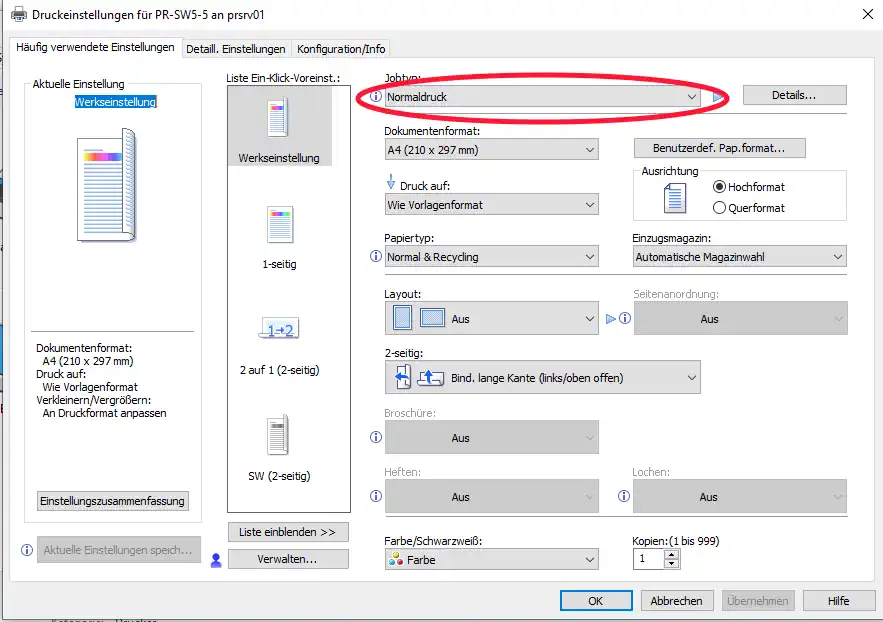Open the Konfiguration/Info tab

click(x=340, y=49)
